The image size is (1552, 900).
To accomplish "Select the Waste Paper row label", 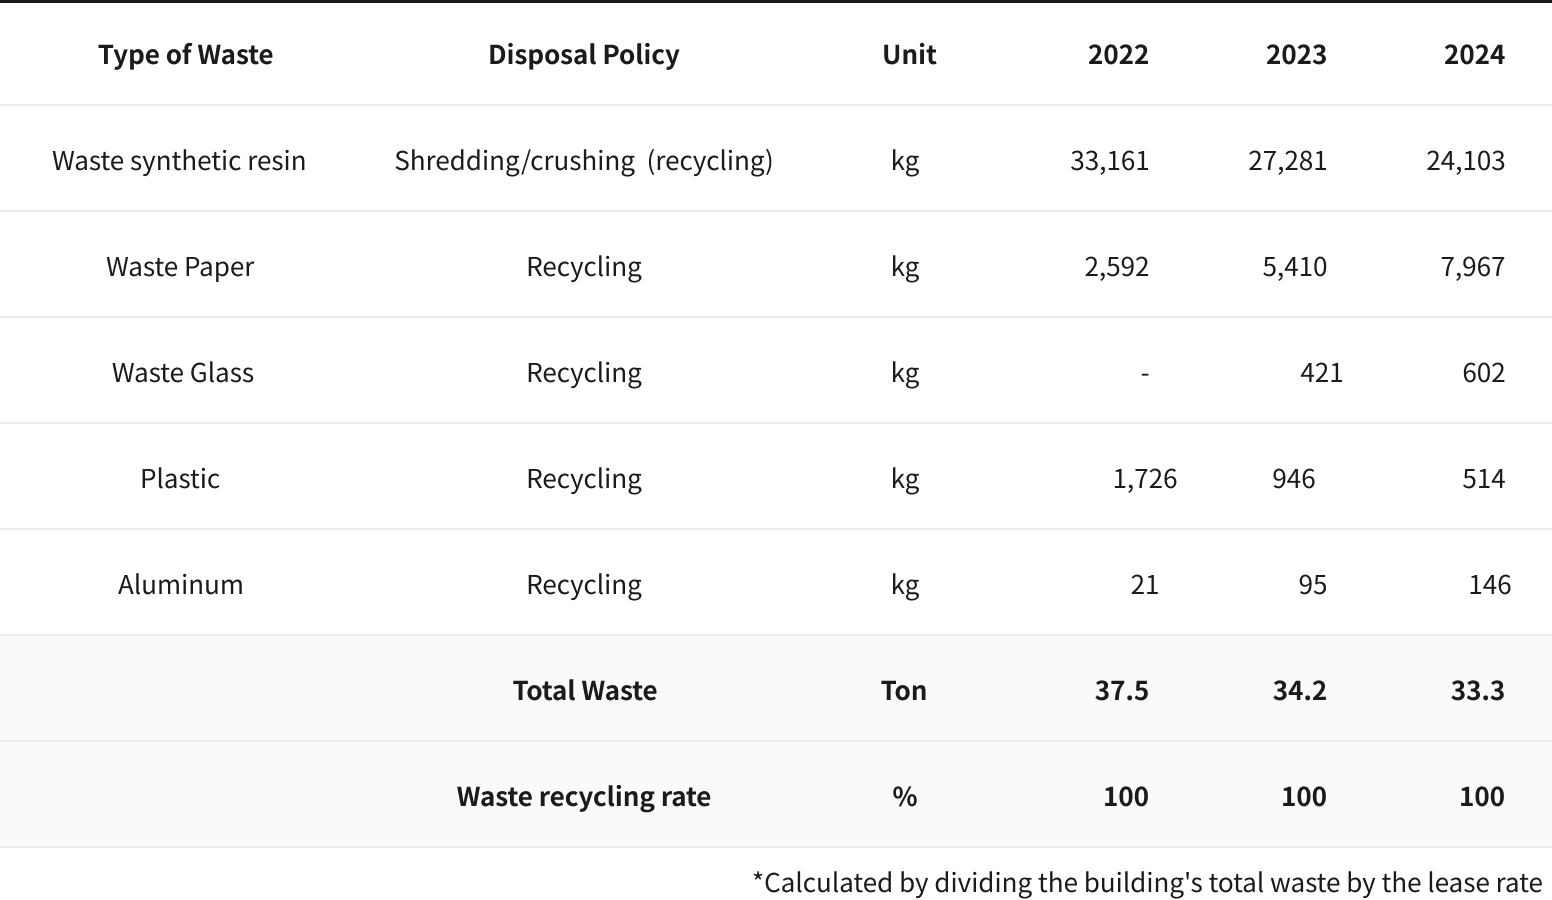I will coord(180,266).
